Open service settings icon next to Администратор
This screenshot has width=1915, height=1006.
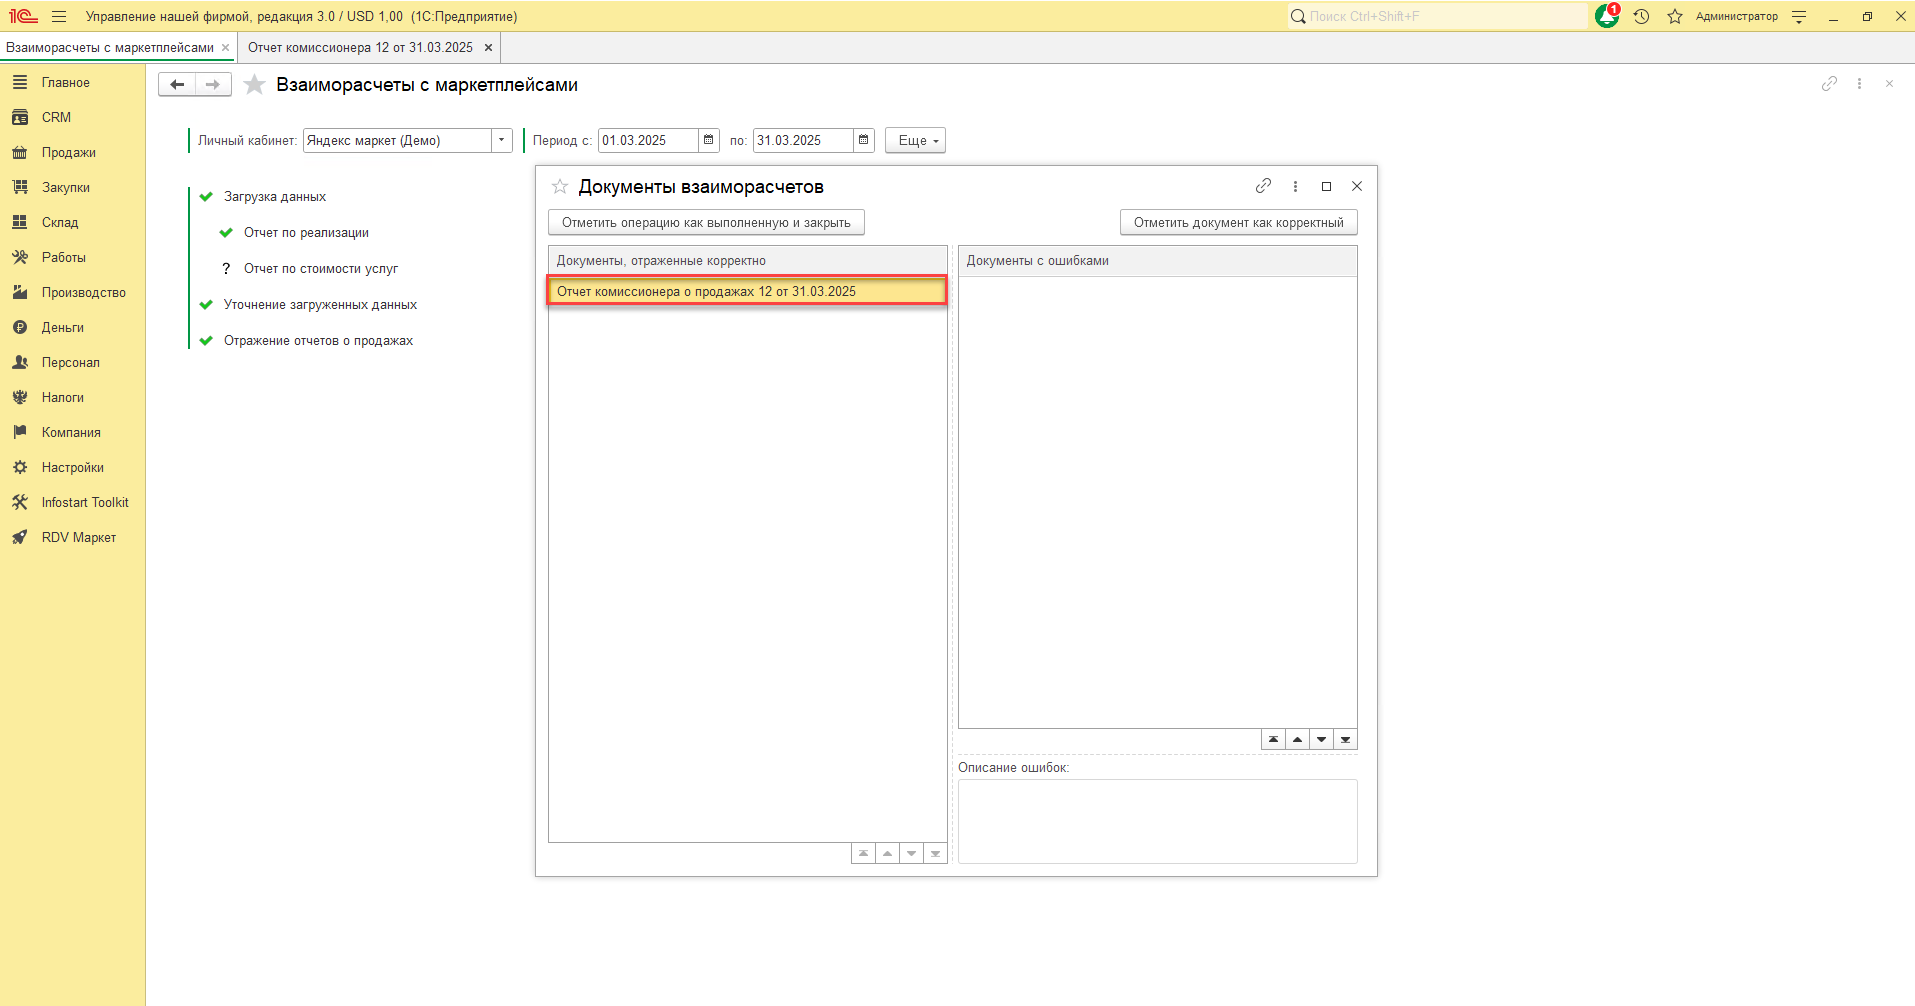tap(1799, 16)
